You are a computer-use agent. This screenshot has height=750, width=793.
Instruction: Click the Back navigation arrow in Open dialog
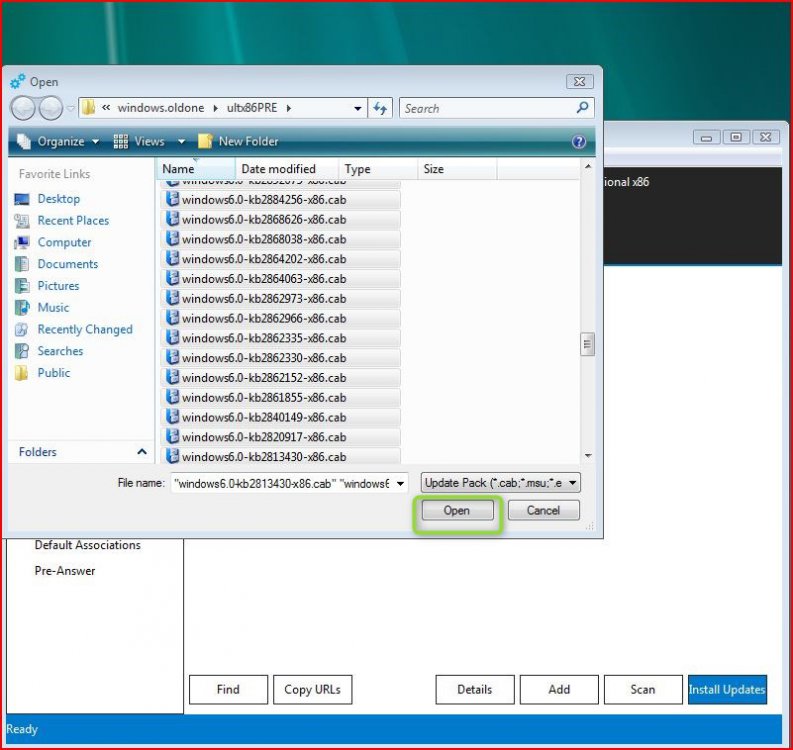coord(23,108)
